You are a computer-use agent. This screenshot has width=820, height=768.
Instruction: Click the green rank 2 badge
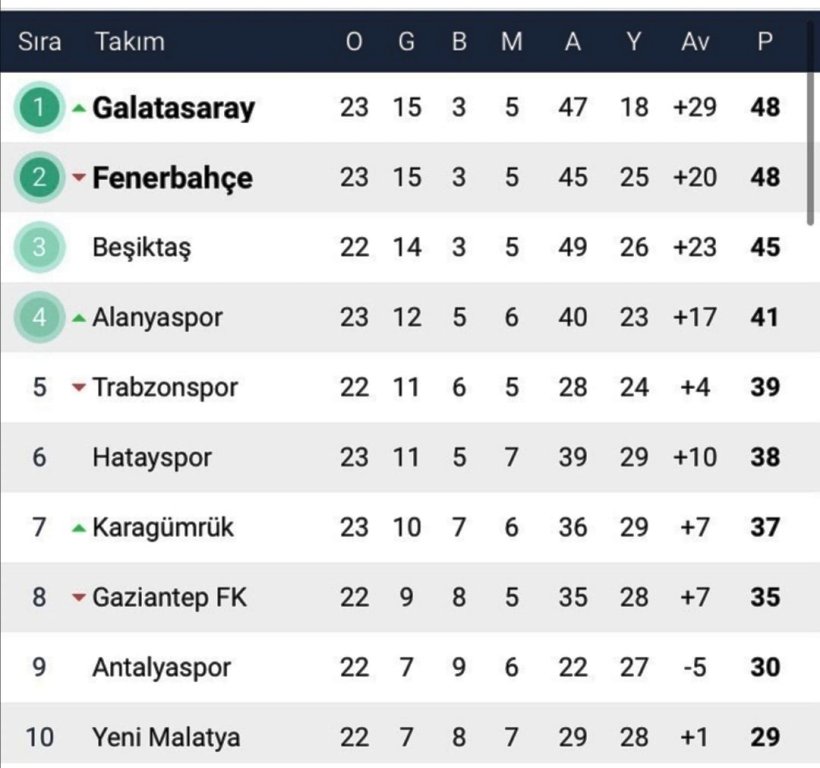(39, 177)
